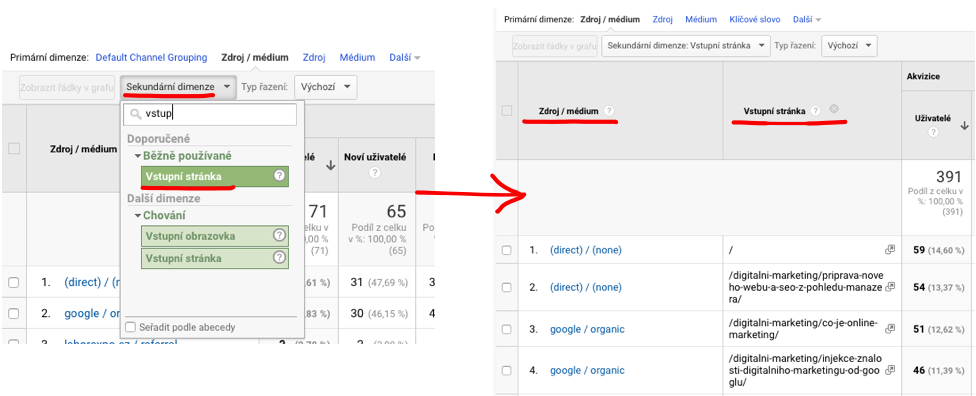This screenshot has width=976, height=396.
Task: Click Zdroj / médium column header in right table
Action: click(568, 111)
